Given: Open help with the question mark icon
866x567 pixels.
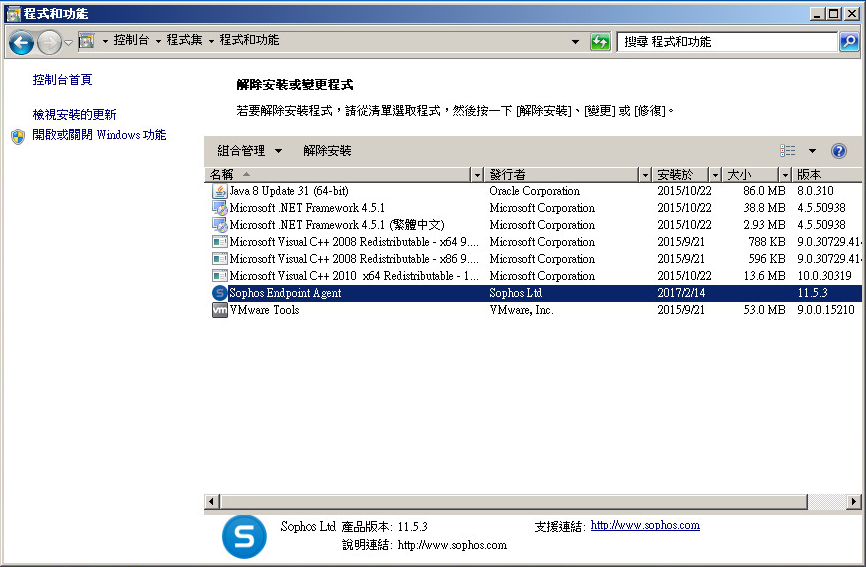Looking at the screenshot, I should [838, 151].
